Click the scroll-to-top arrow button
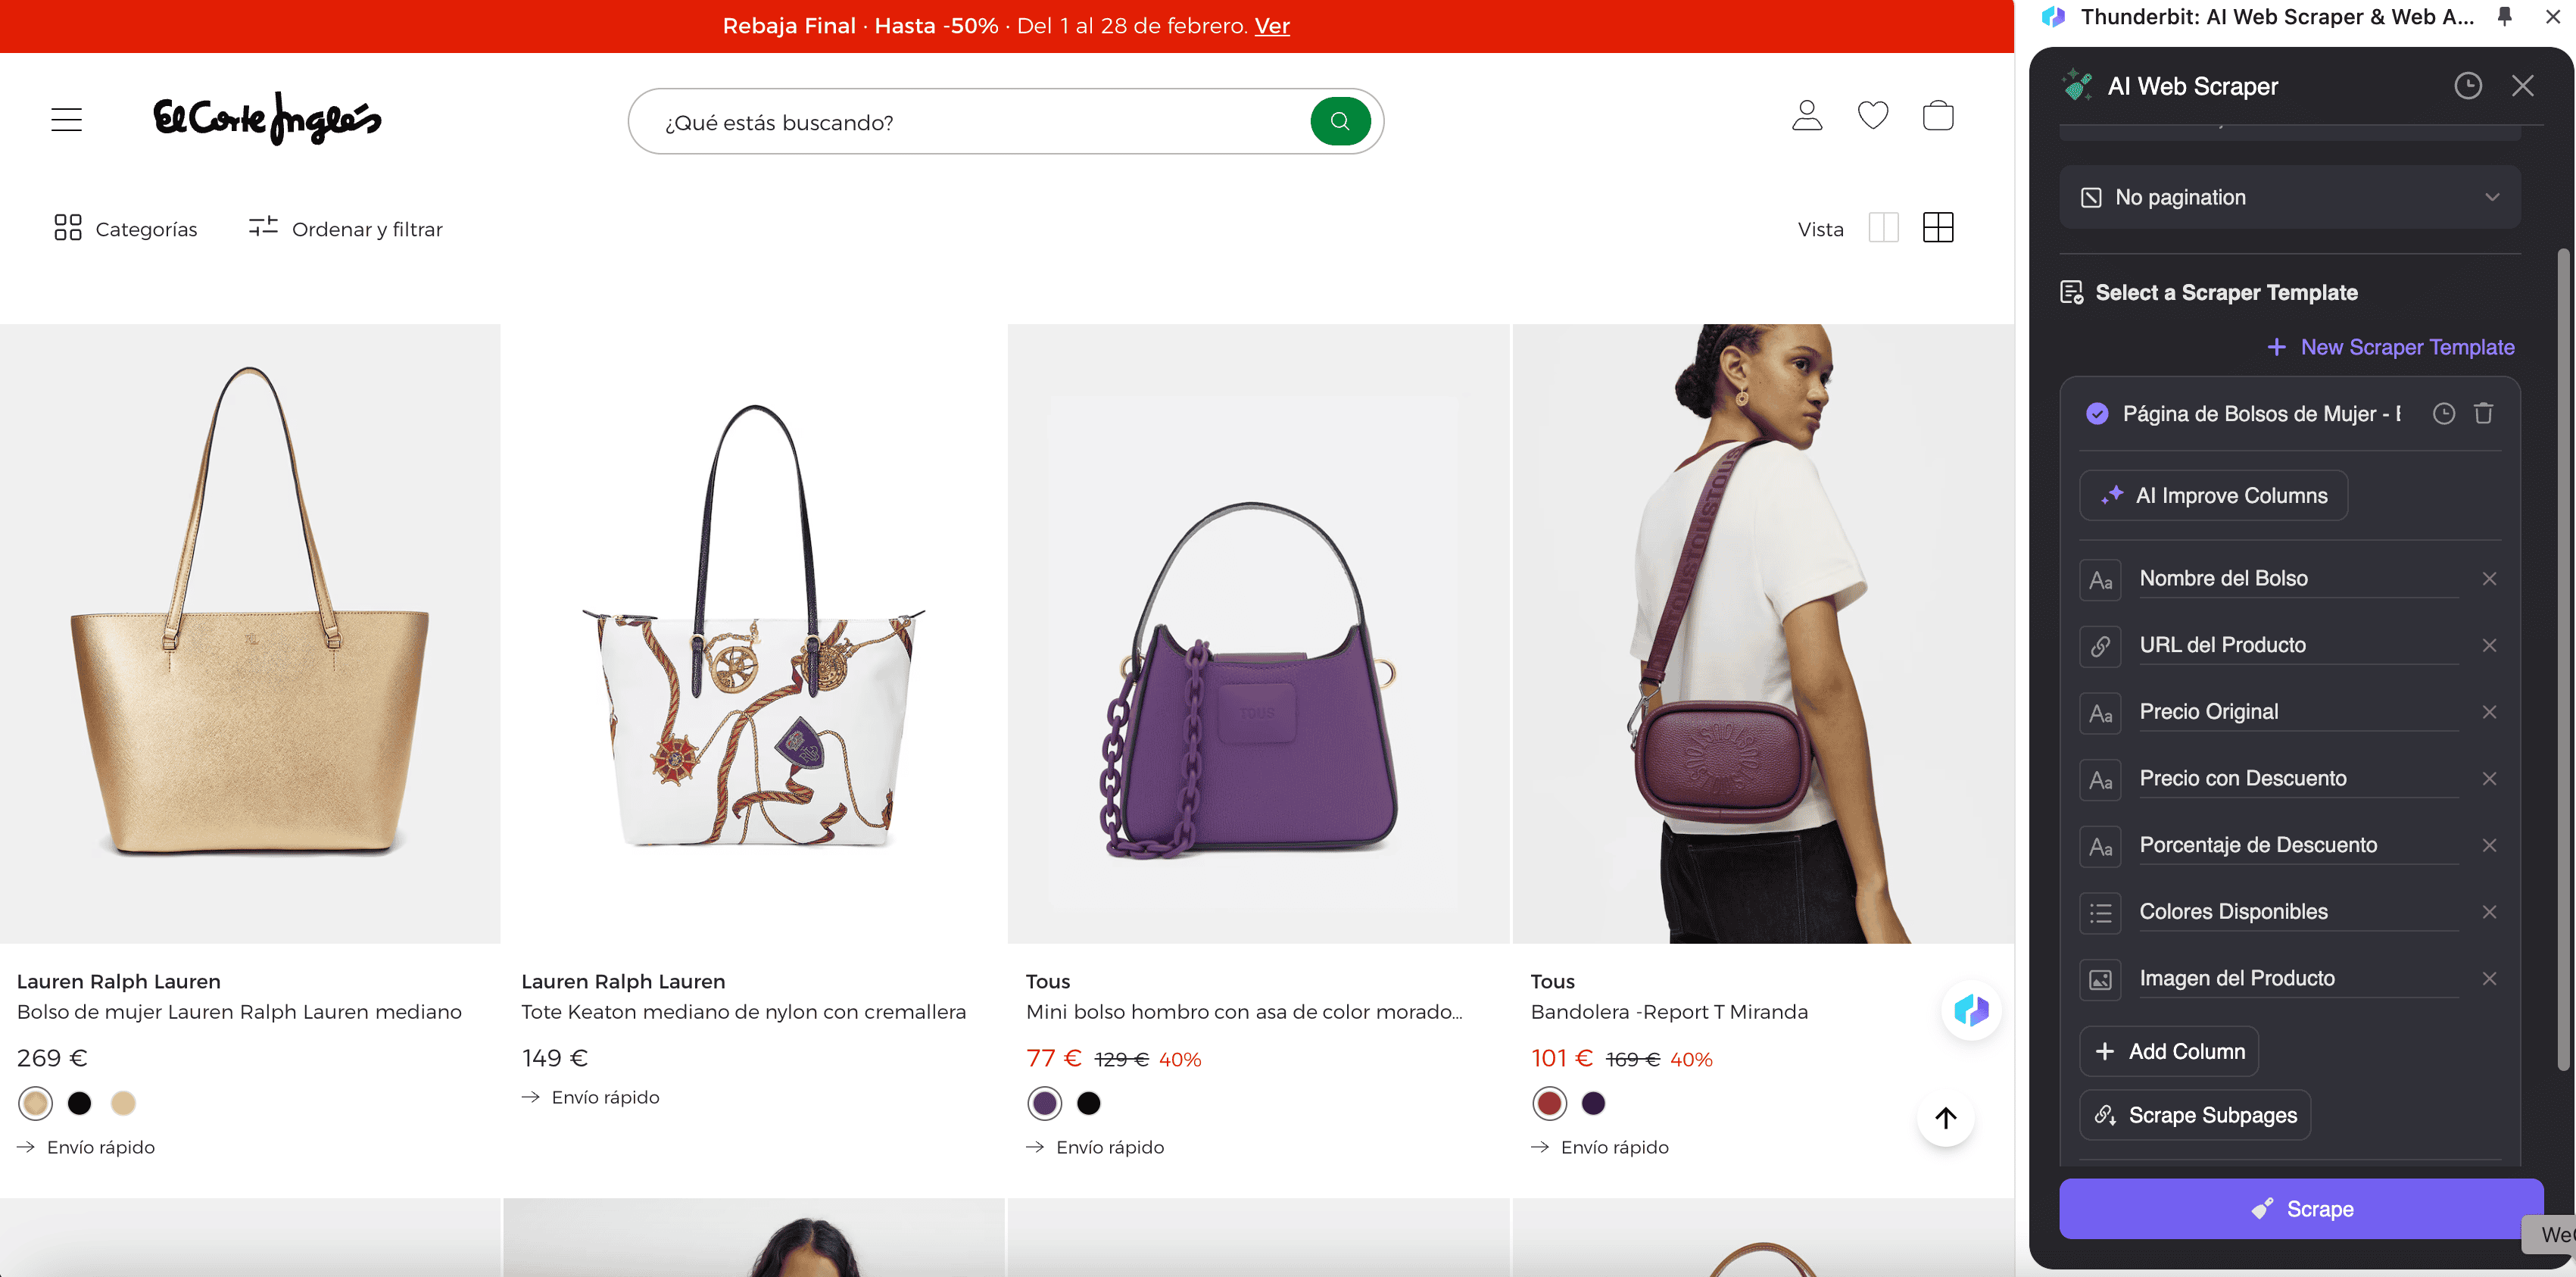2576x1277 pixels. pyautogui.click(x=1945, y=1118)
